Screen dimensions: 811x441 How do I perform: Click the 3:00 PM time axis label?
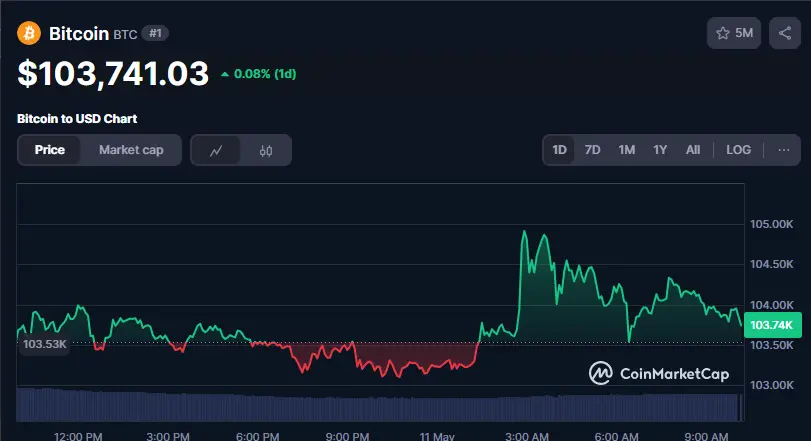[x=168, y=436]
